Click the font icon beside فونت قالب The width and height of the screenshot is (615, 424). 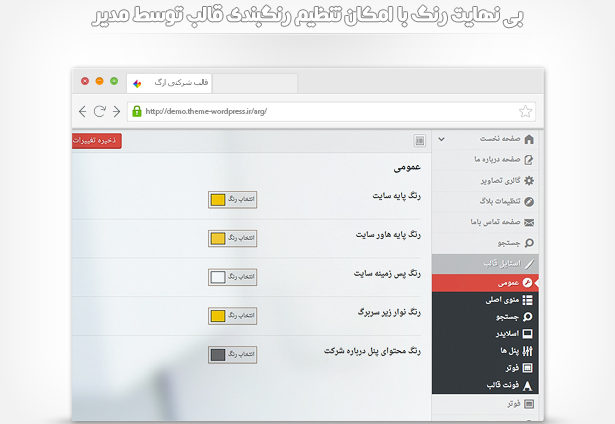(528, 384)
